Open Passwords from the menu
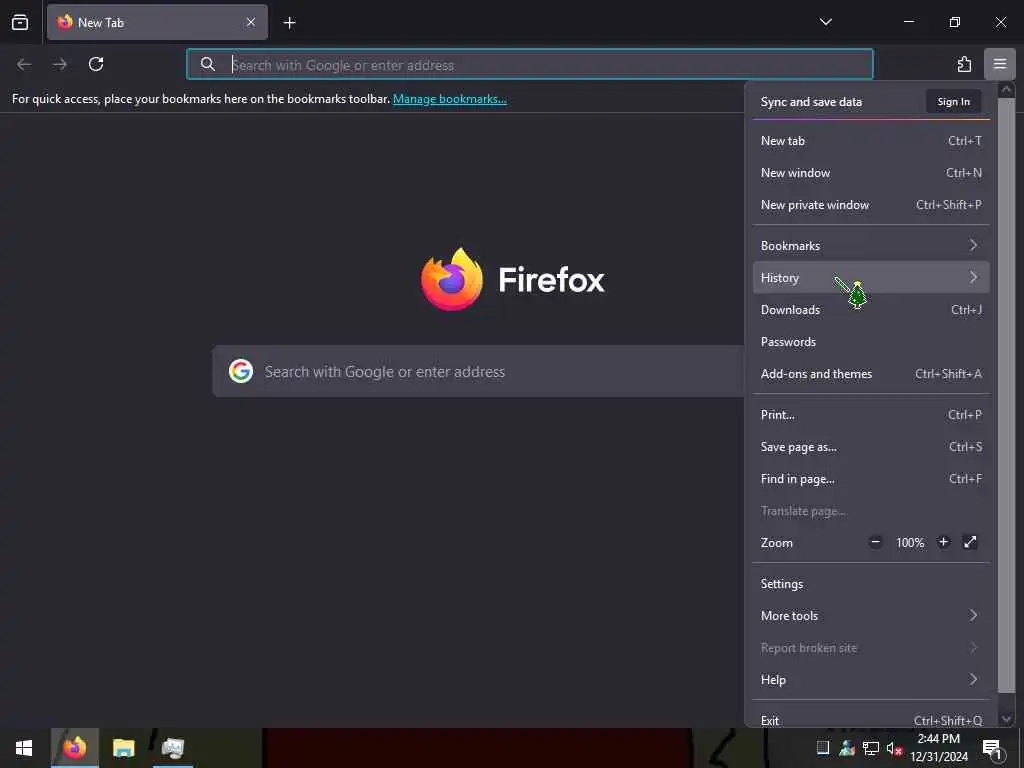1024x768 pixels. pos(871,342)
